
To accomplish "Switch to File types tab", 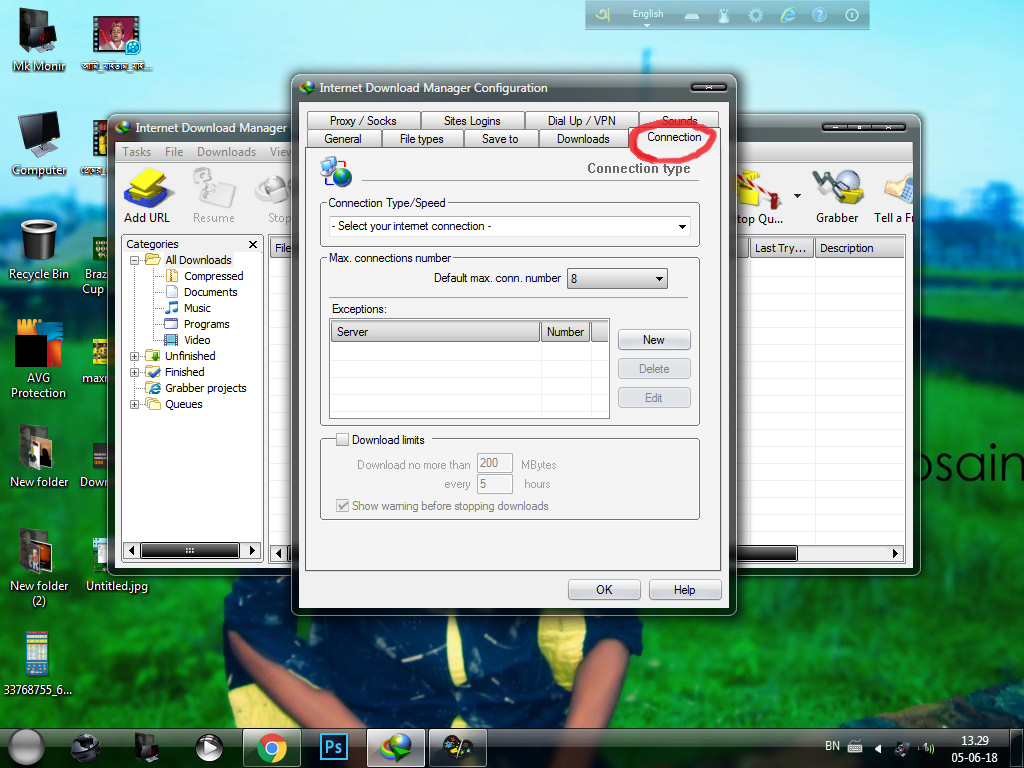I will (422, 139).
